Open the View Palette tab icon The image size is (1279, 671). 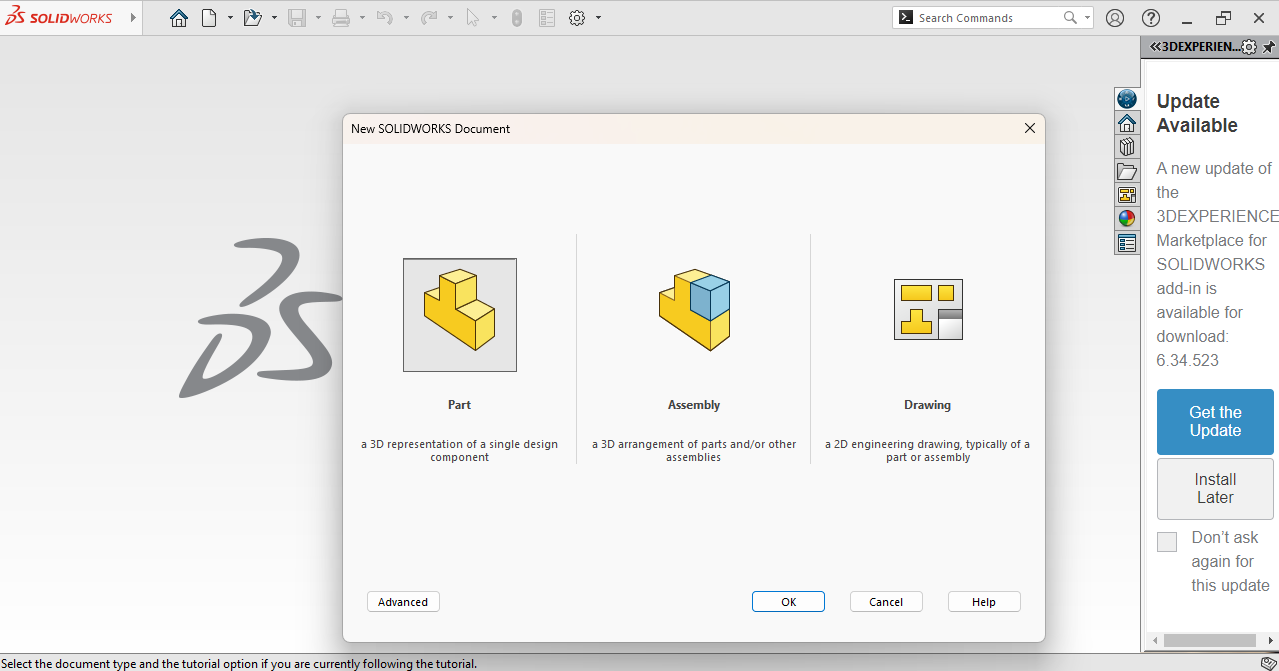[x=1127, y=195]
